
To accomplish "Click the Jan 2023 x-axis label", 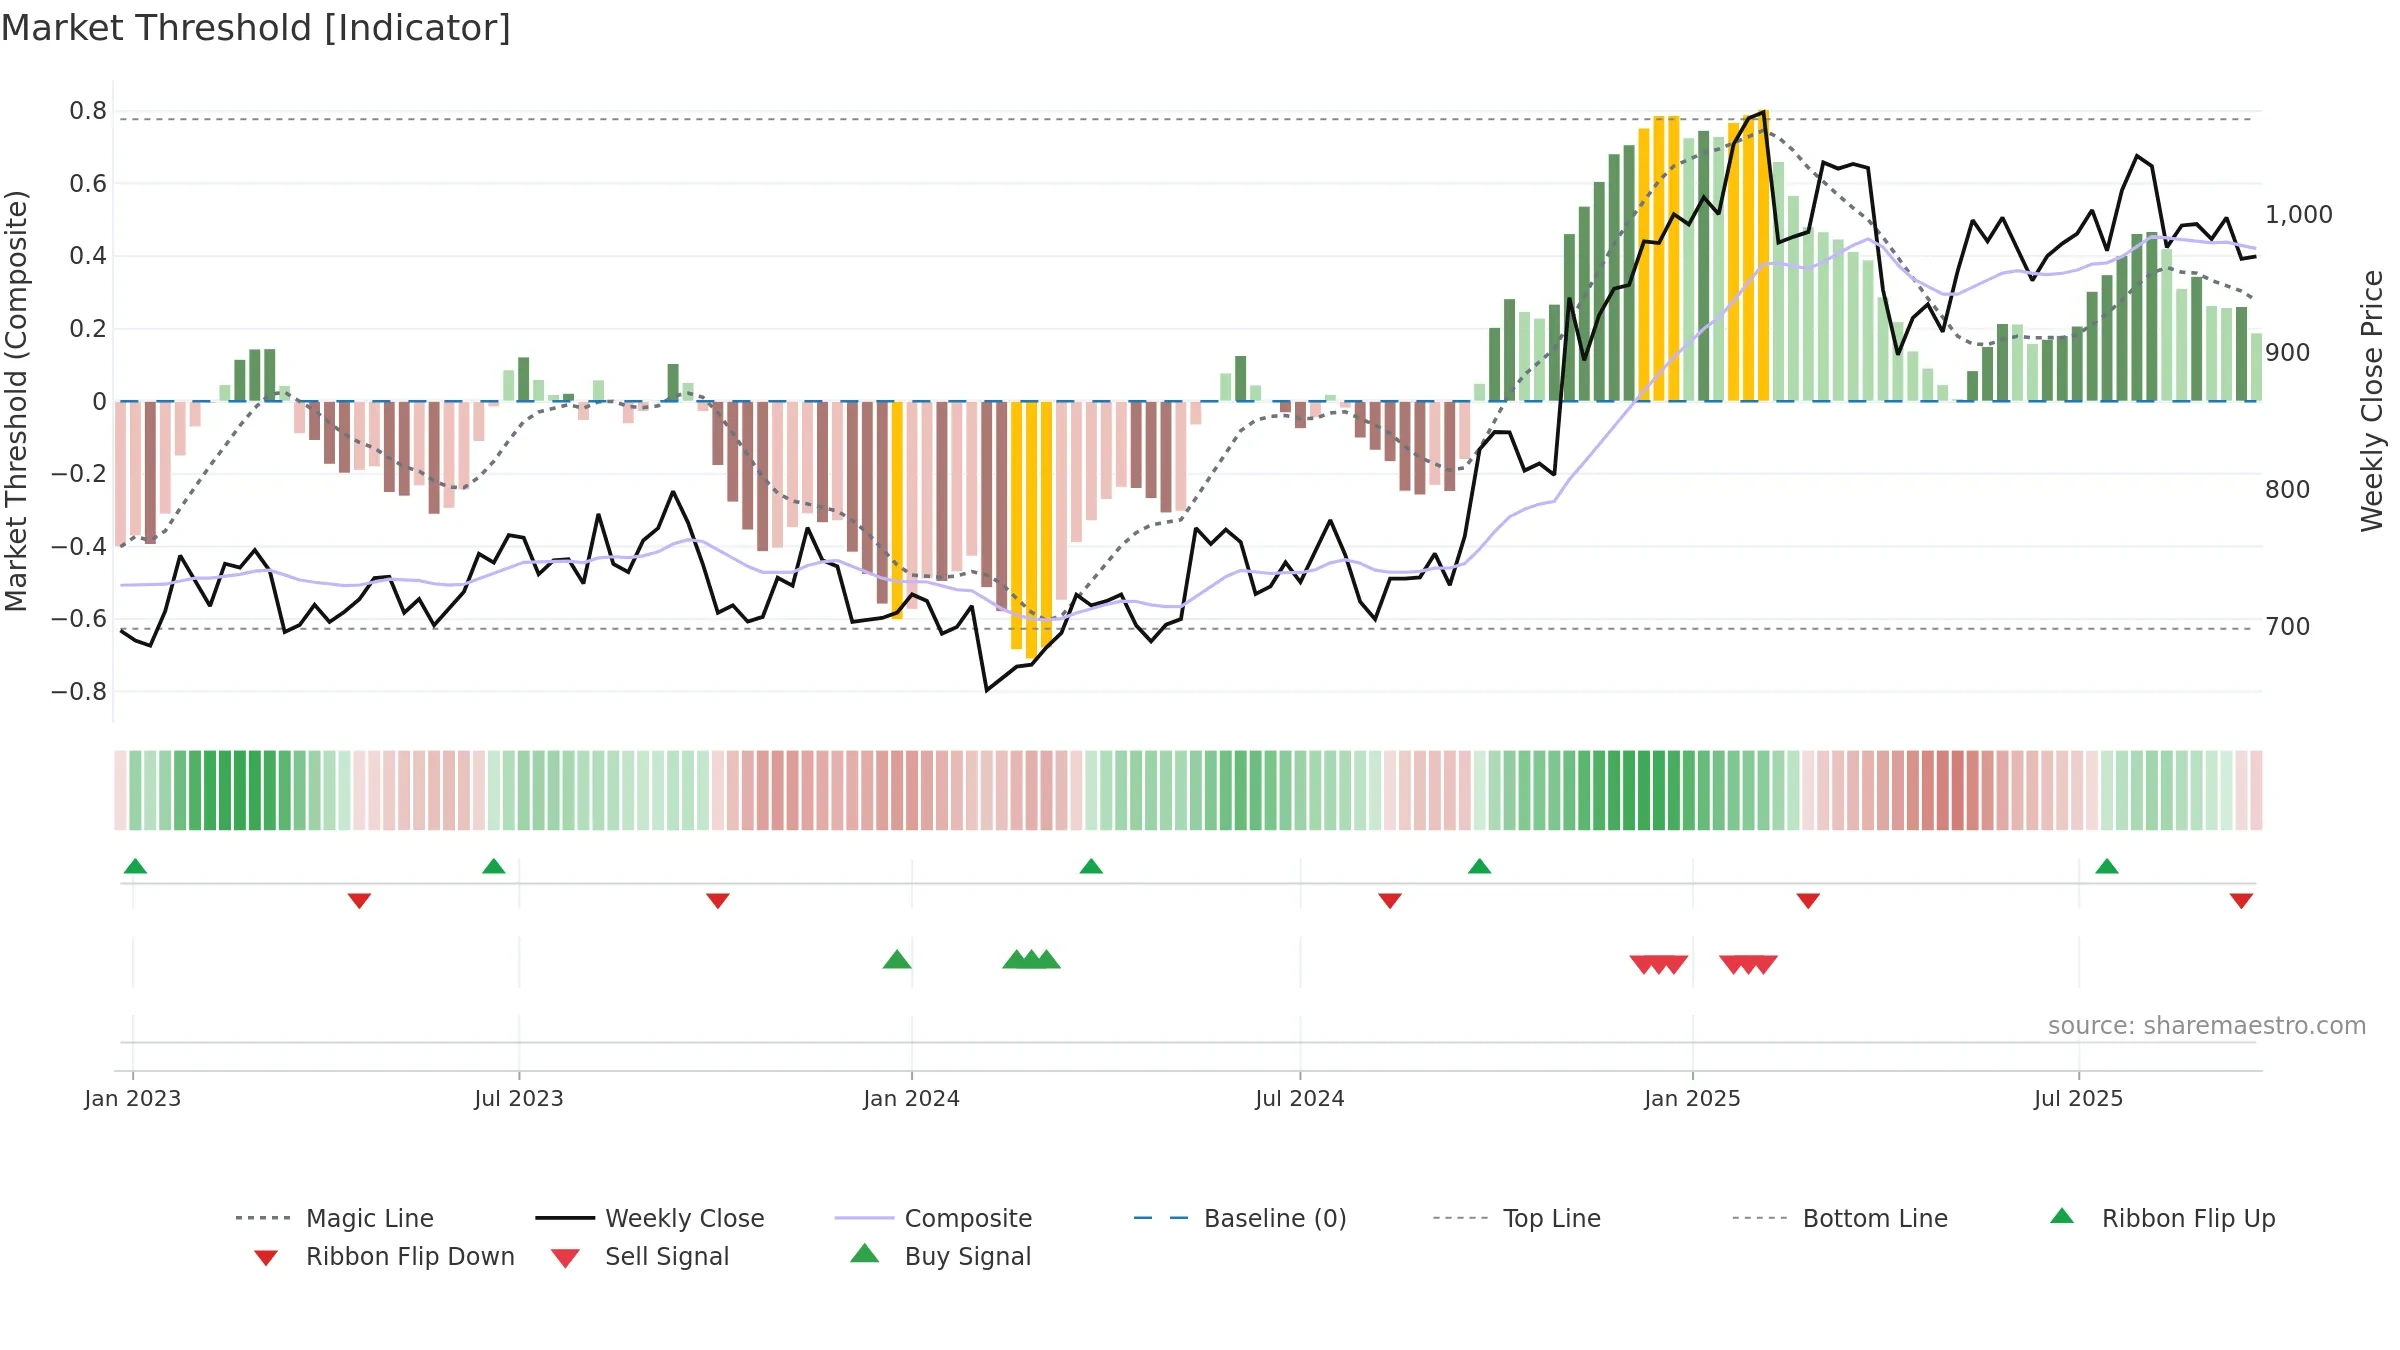I will [x=133, y=1098].
